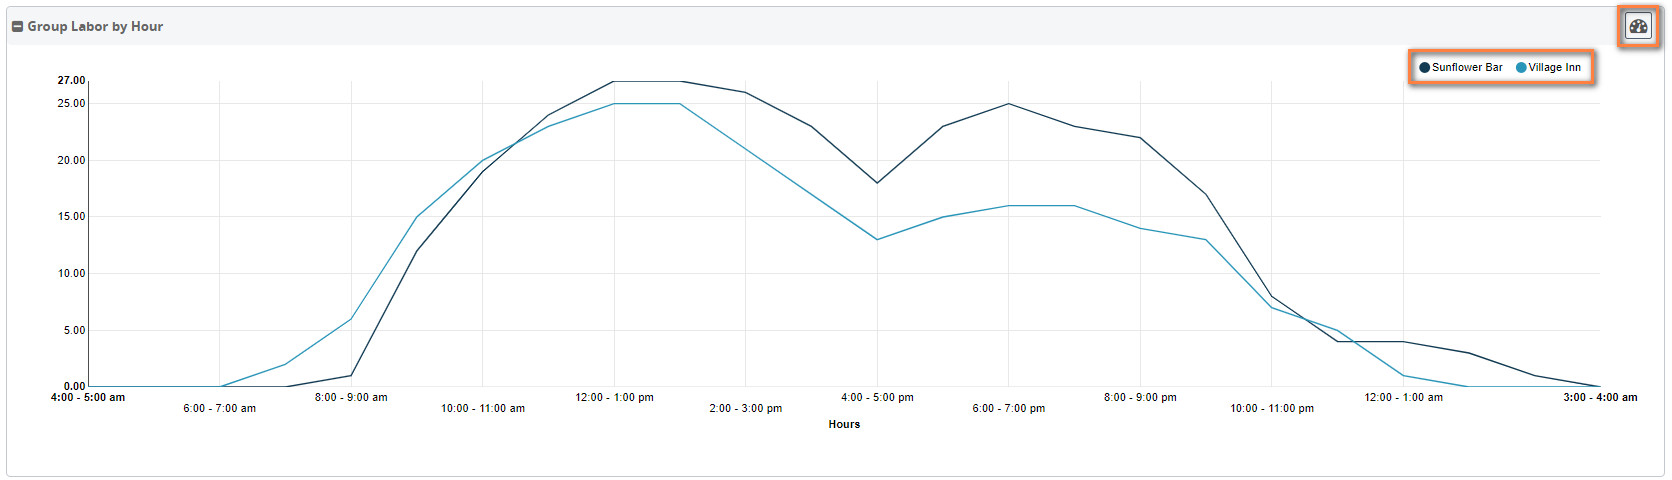Click the Group Labor by Hour title
Viewport: 1672px width, 480px height.
tap(95, 27)
